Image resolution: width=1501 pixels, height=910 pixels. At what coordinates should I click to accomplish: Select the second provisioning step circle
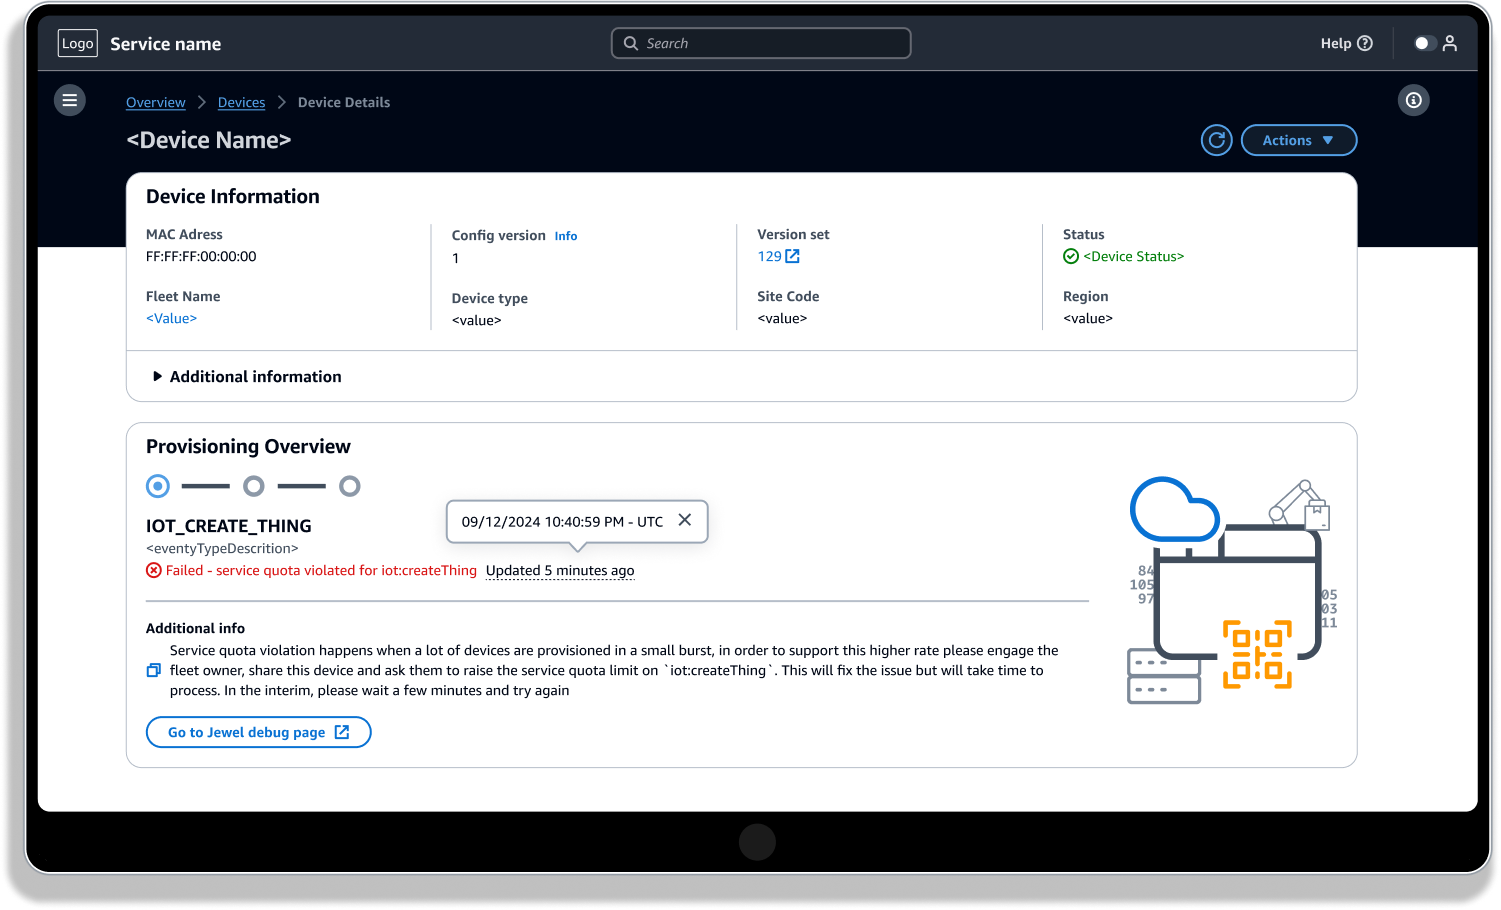pyautogui.click(x=254, y=486)
